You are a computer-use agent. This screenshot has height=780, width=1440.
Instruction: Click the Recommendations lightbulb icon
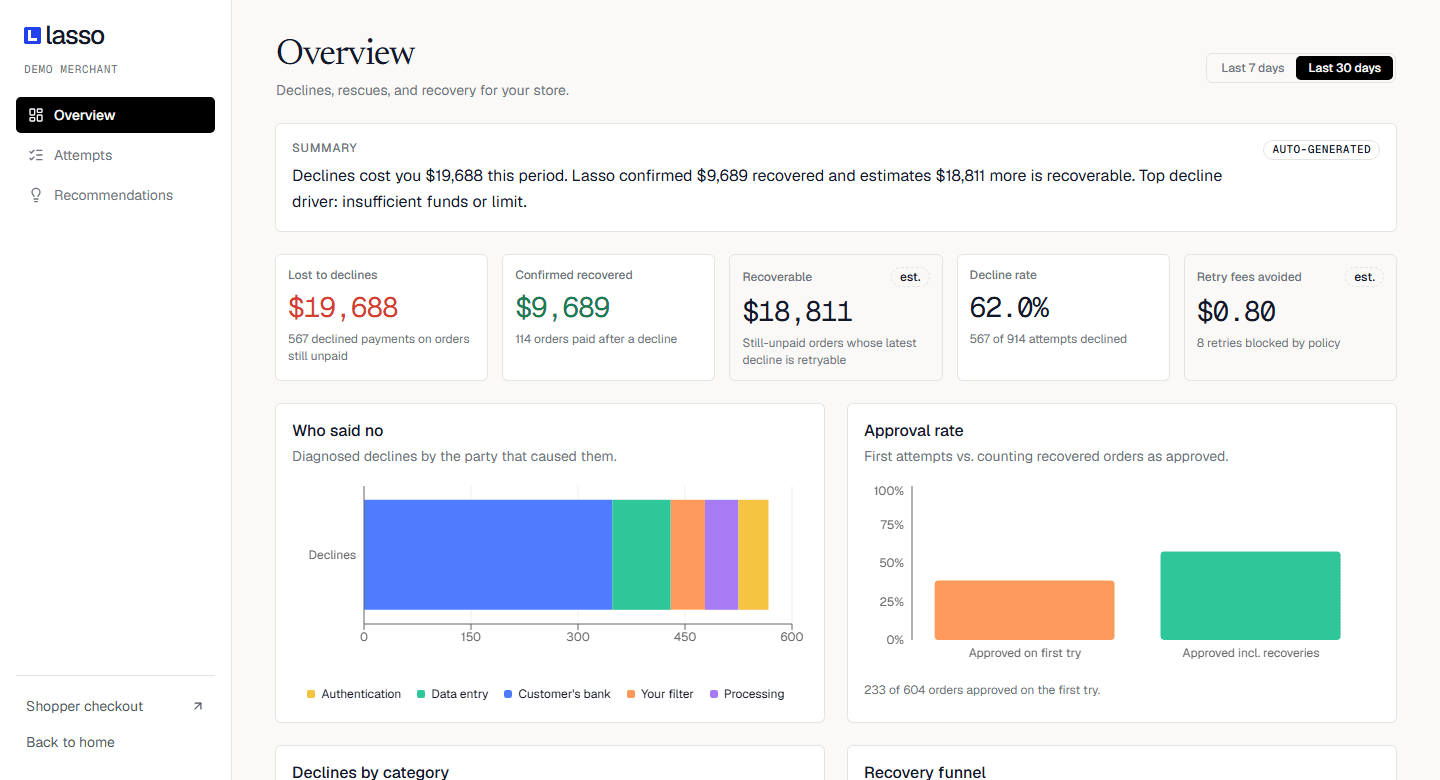click(x=36, y=195)
